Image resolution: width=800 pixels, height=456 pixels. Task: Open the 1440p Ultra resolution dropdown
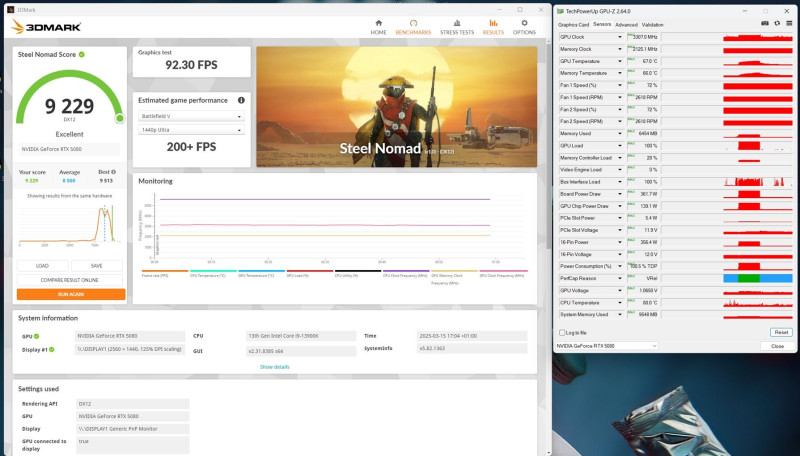191,130
